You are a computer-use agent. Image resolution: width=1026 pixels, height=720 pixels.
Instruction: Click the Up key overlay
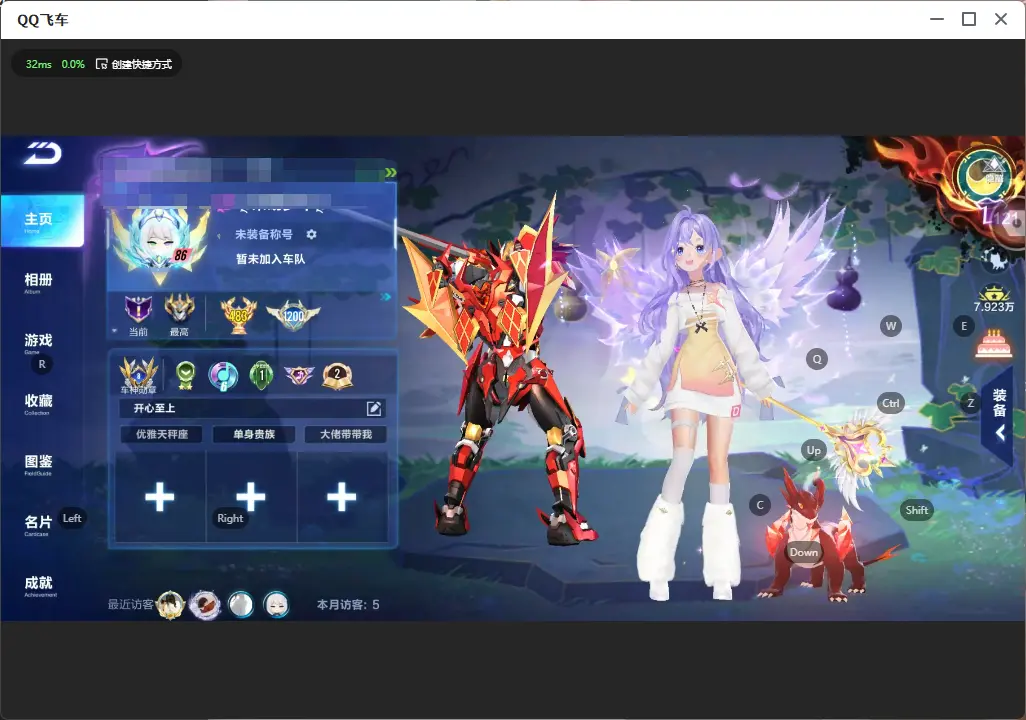813,450
